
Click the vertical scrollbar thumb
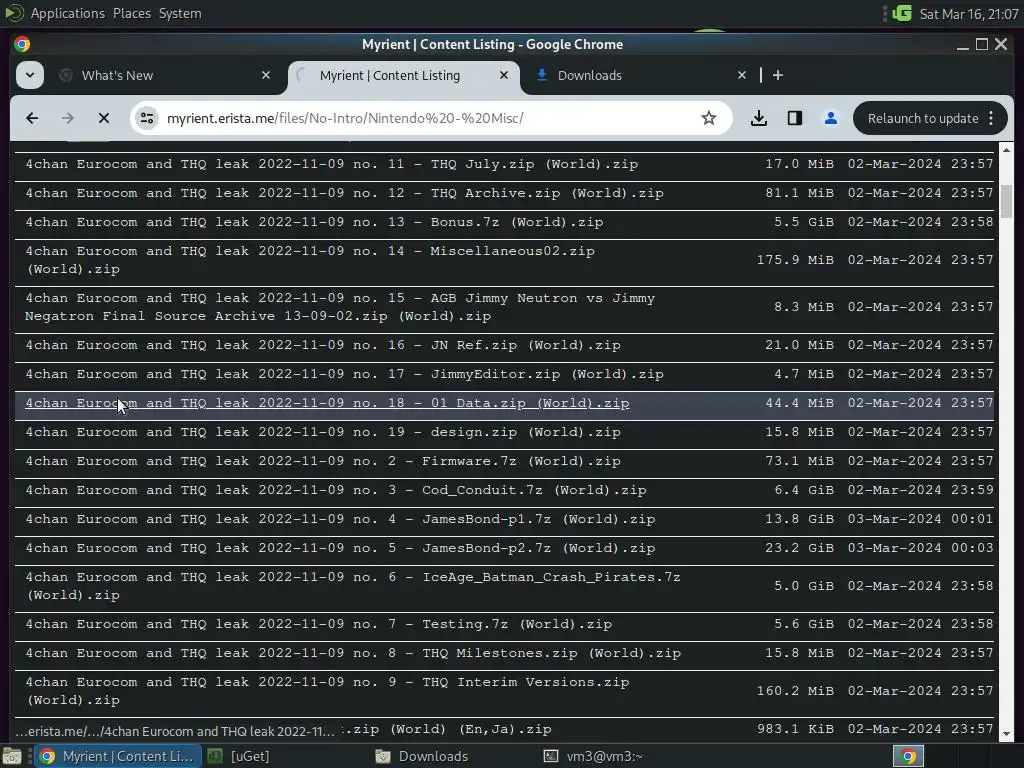[1006, 201]
